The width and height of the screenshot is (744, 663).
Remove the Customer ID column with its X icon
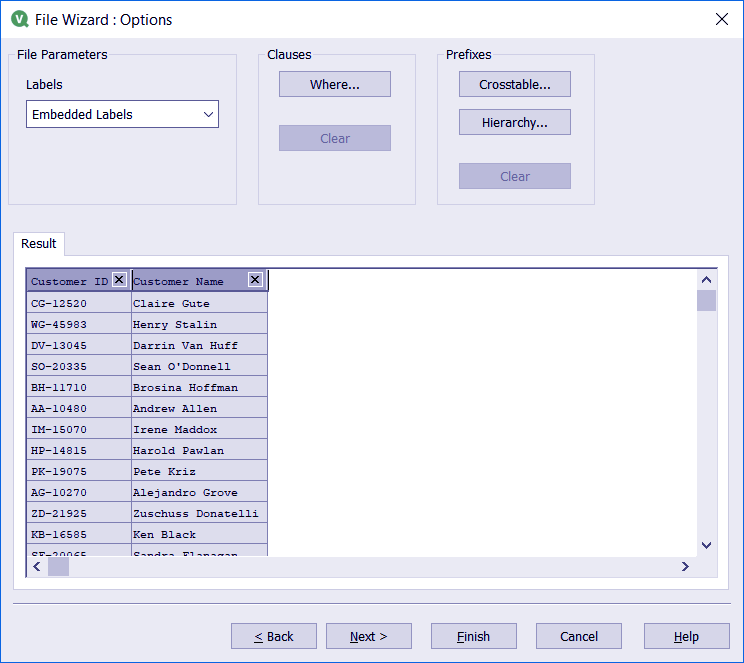(x=119, y=280)
